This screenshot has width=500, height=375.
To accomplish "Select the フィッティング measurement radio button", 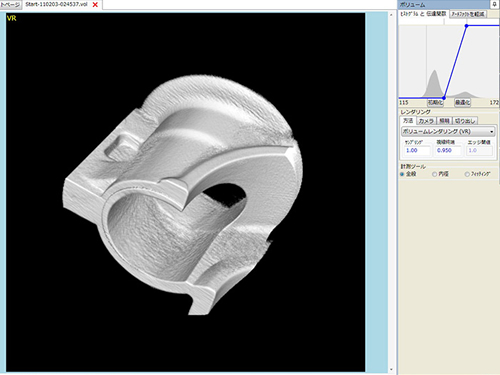I will pyautogui.click(x=467, y=174).
